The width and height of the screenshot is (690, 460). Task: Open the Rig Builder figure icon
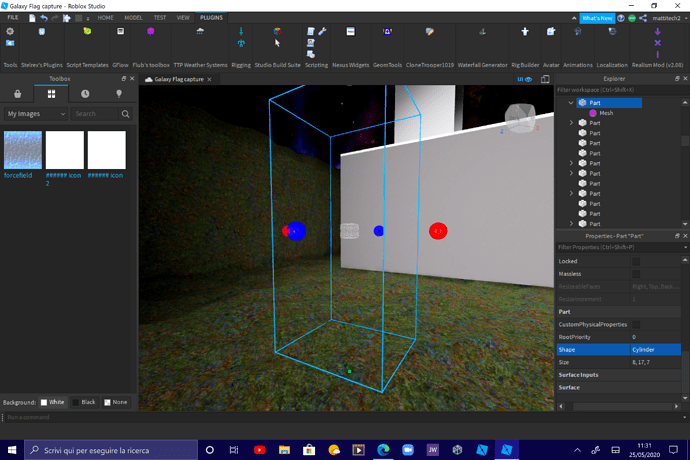(x=525, y=31)
